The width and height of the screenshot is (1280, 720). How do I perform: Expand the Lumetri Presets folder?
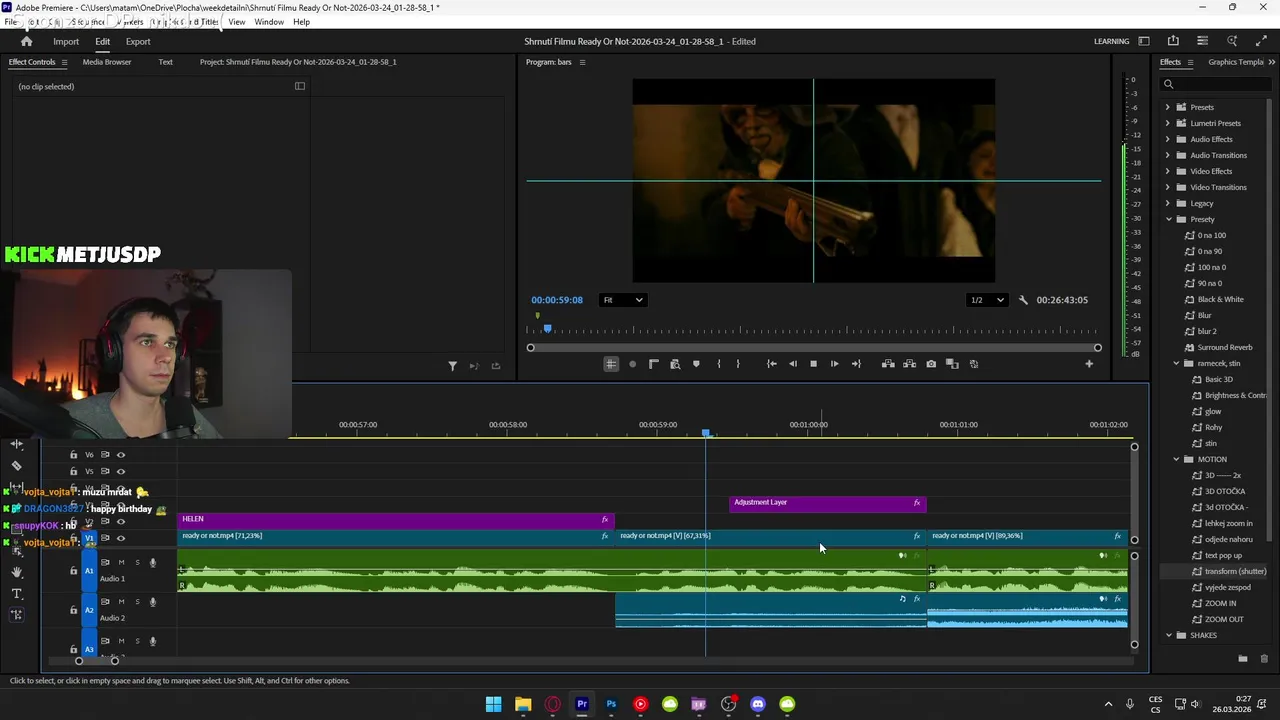[x=1167, y=123]
